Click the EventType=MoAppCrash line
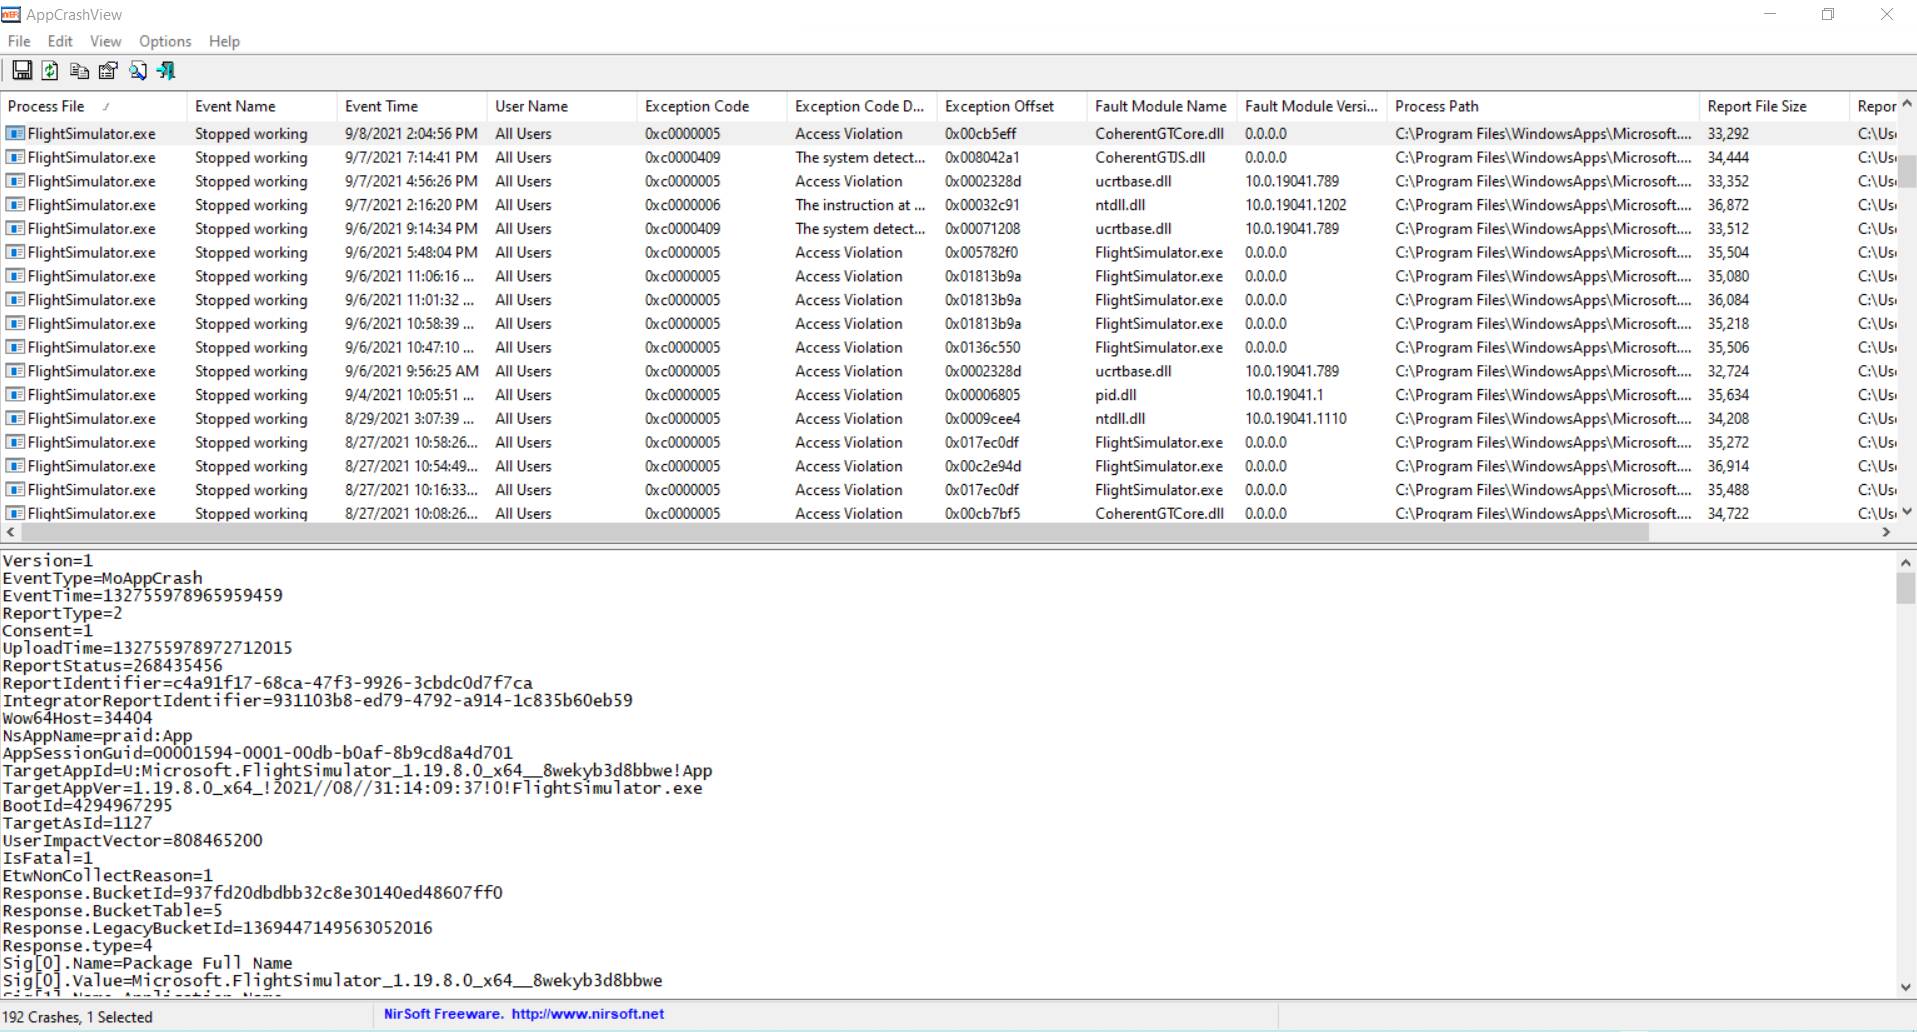The image size is (1917, 1032). point(102,578)
